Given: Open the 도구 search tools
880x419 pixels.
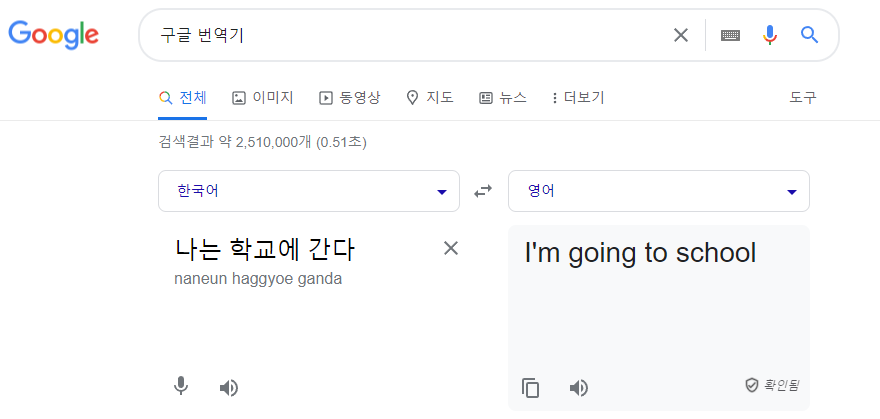Looking at the screenshot, I should tap(803, 98).
